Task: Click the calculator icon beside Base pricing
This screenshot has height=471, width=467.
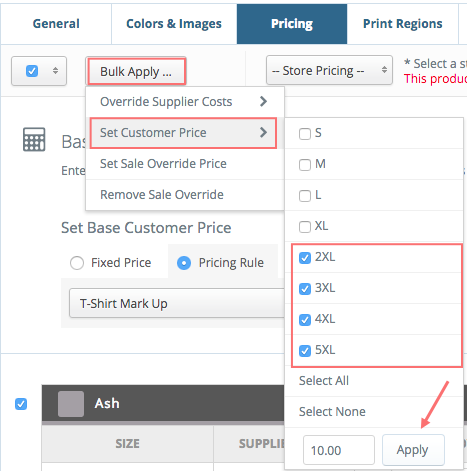Action: (34, 139)
